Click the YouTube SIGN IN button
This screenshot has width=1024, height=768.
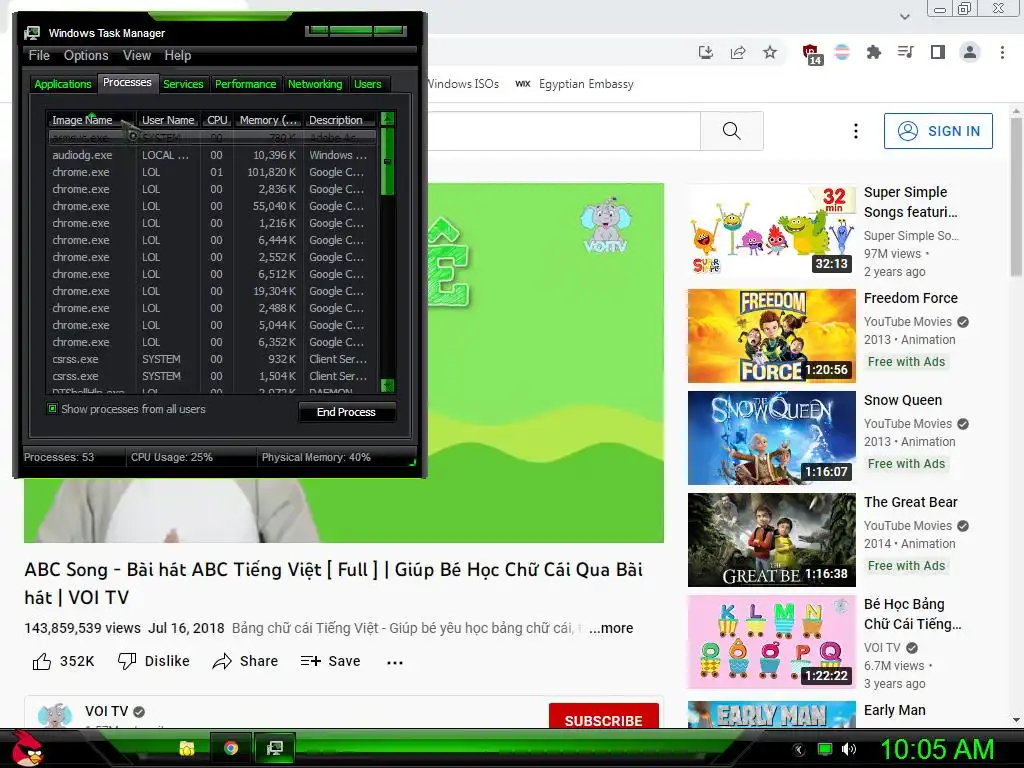click(x=938, y=131)
